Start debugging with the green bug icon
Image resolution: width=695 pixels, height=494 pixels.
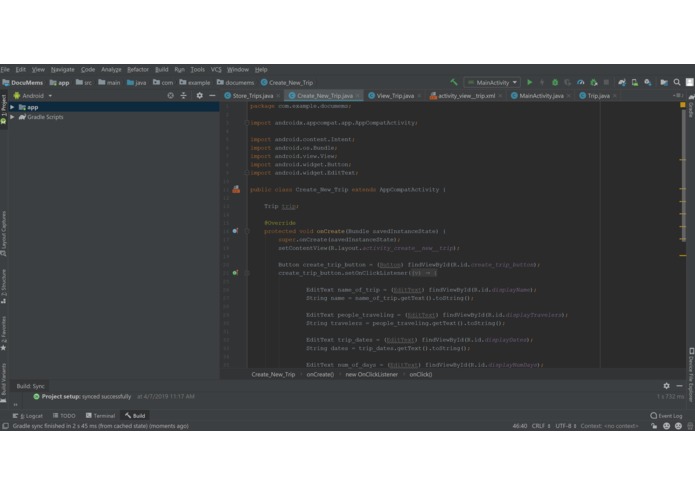tap(554, 82)
